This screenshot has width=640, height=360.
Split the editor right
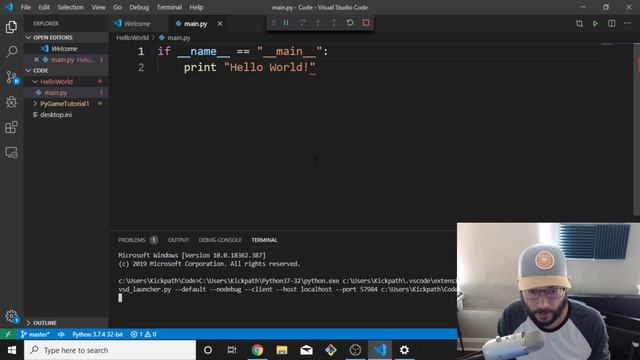click(x=611, y=24)
